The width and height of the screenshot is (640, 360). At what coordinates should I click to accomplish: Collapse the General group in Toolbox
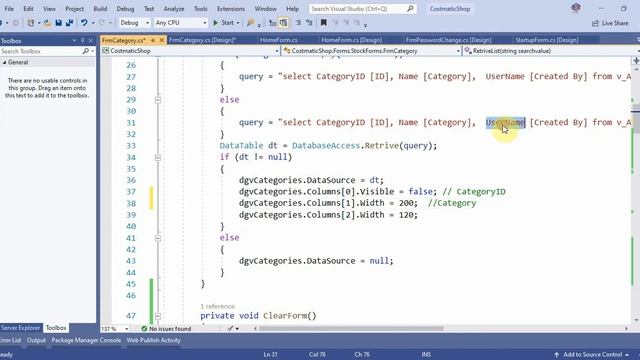[4, 62]
